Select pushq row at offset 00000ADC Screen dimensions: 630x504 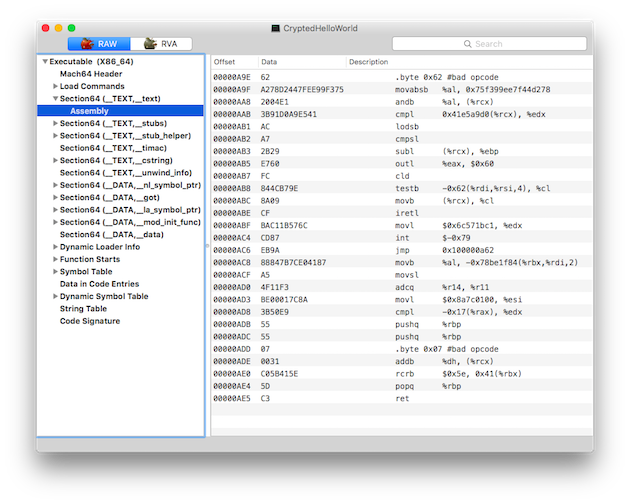click(402, 337)
